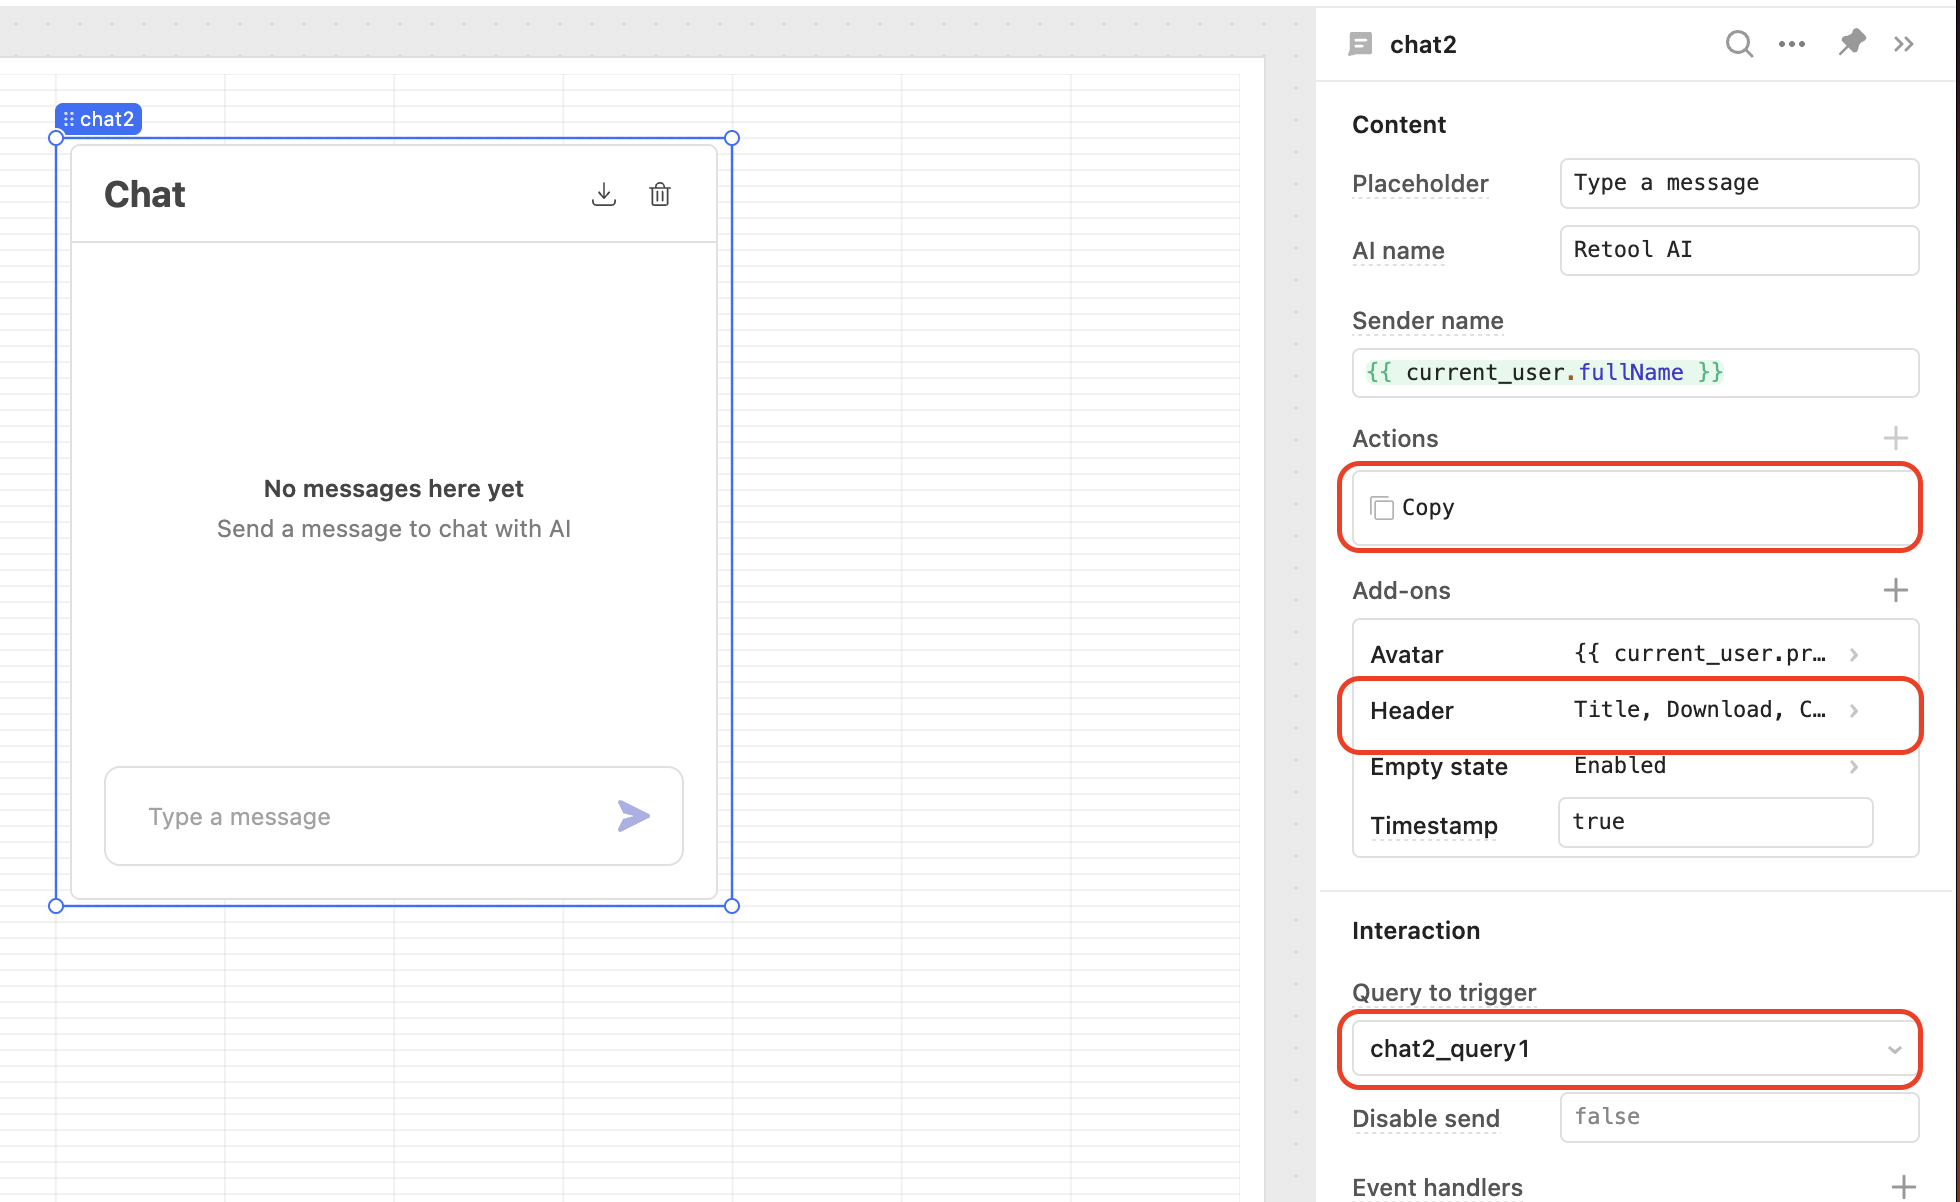Click the trash icon in Chat header
The image size is (1960, 1202).
coord(660,194)
